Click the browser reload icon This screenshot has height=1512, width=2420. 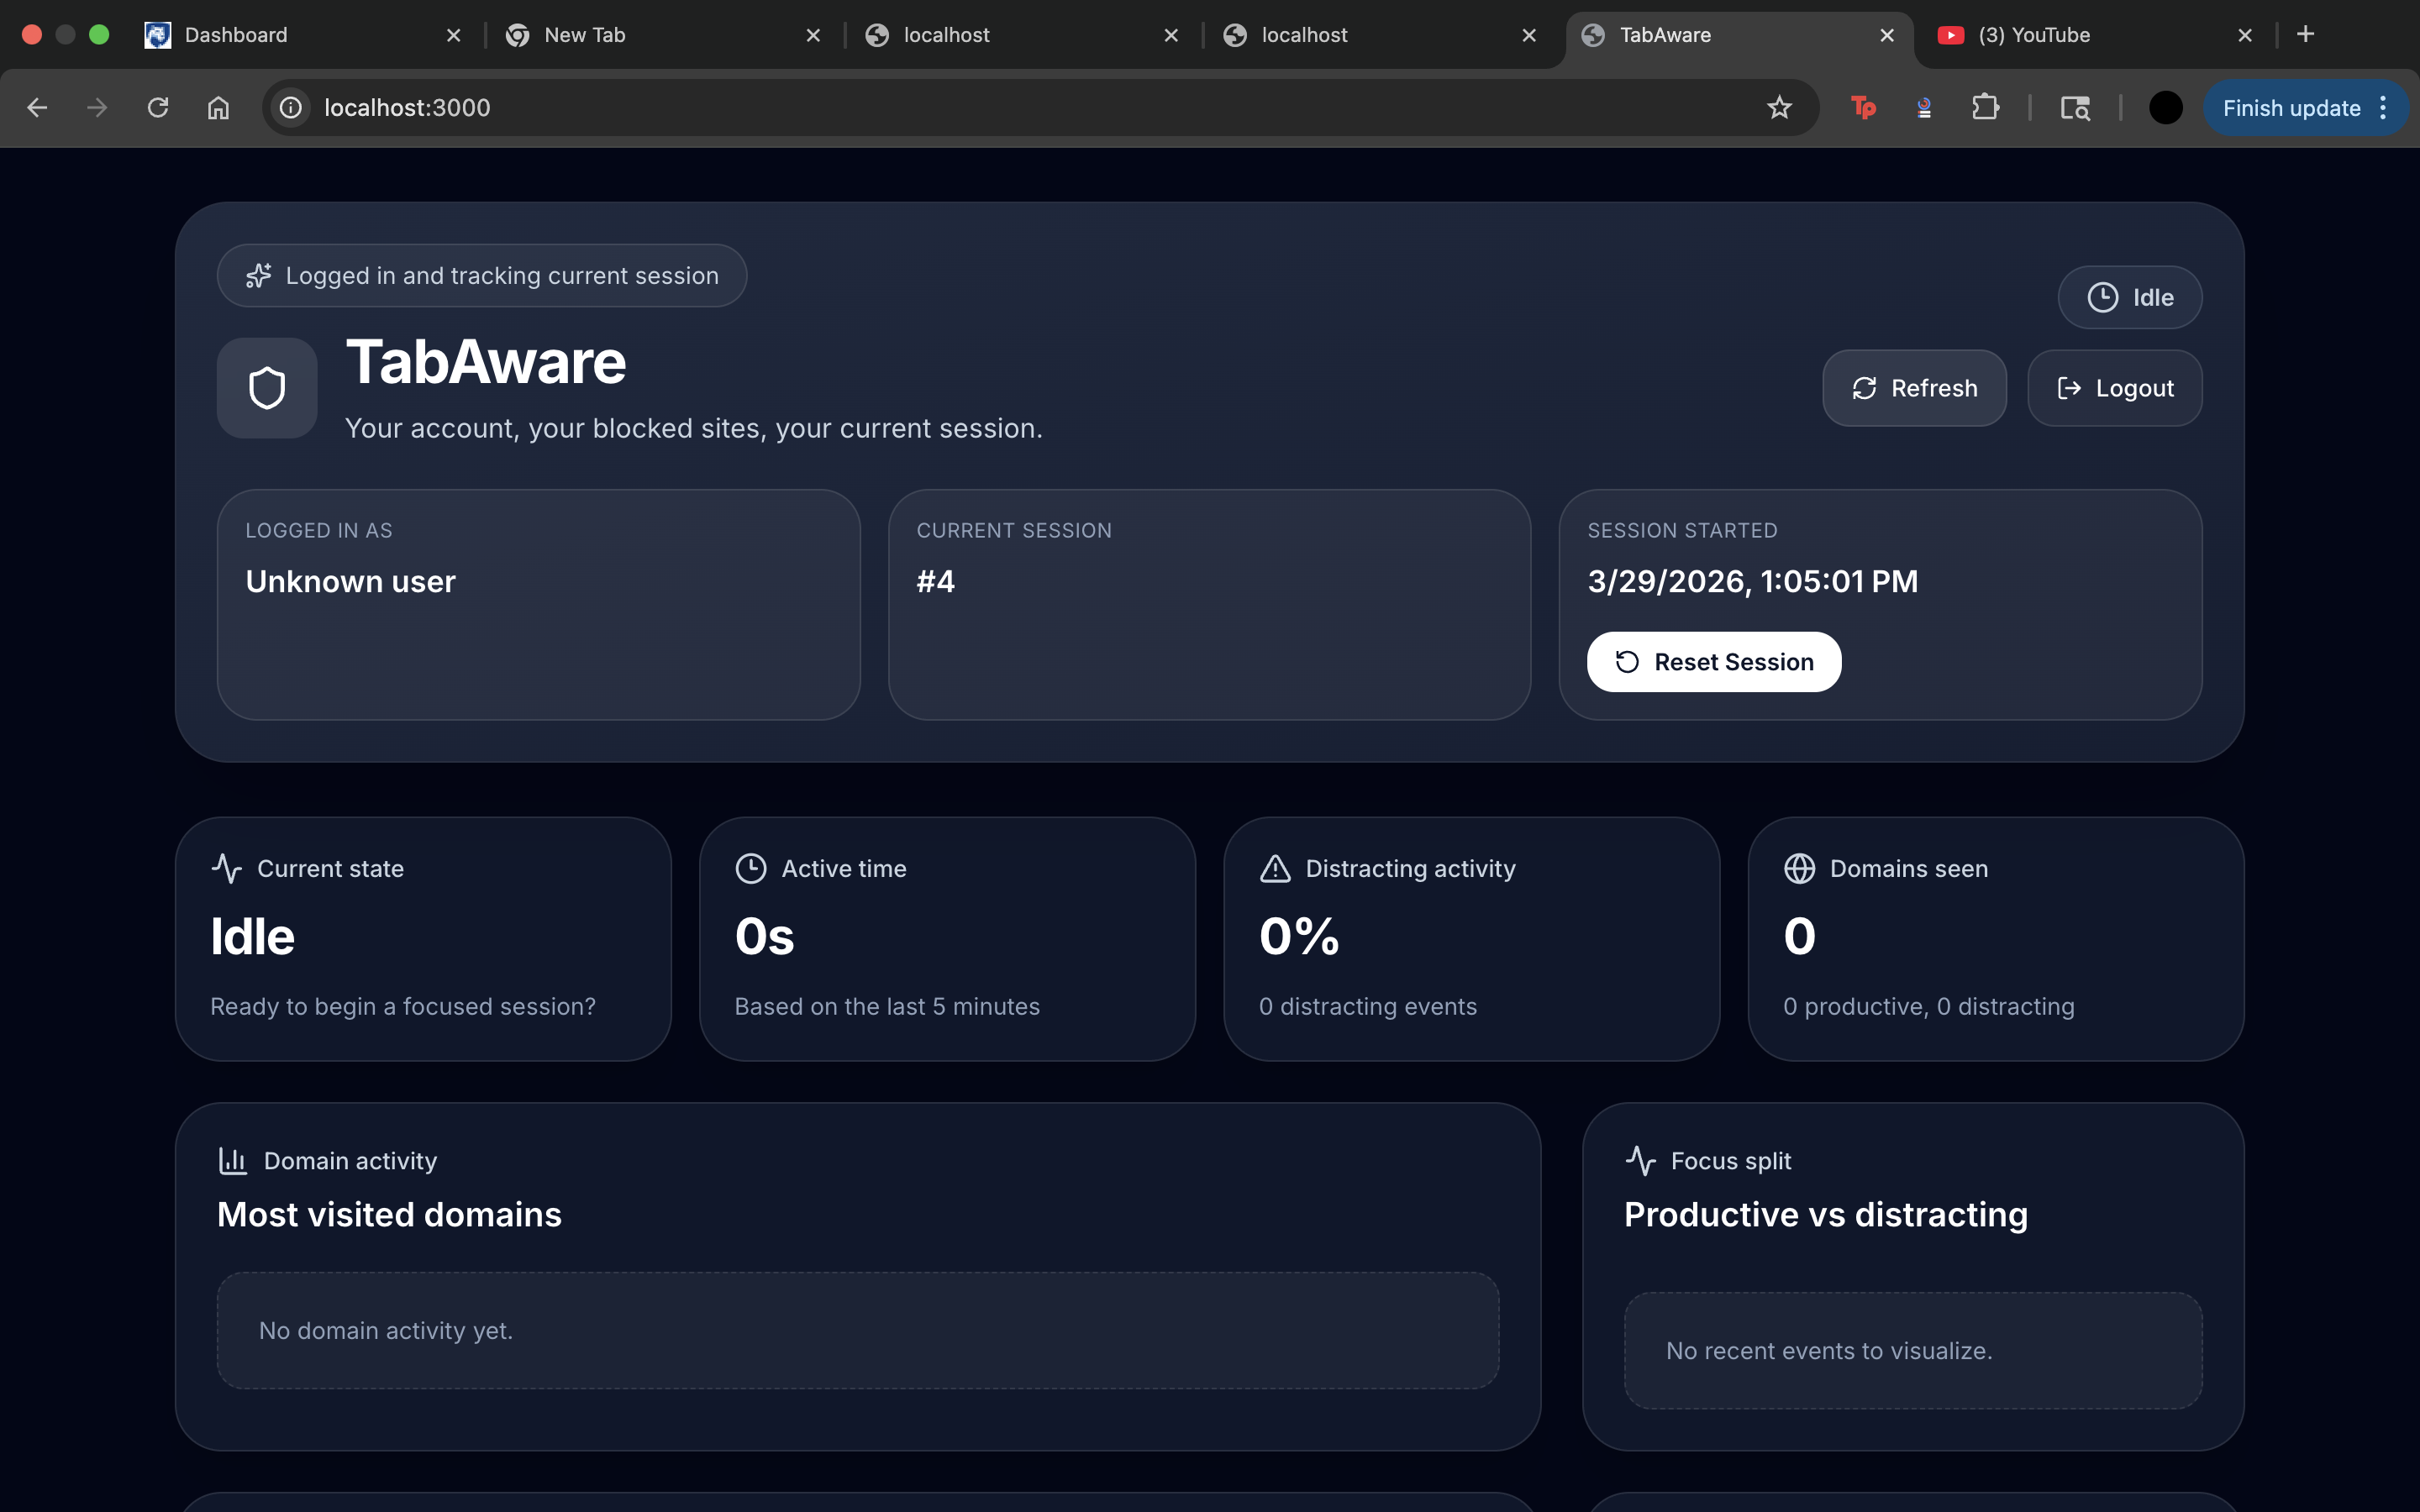158,108
